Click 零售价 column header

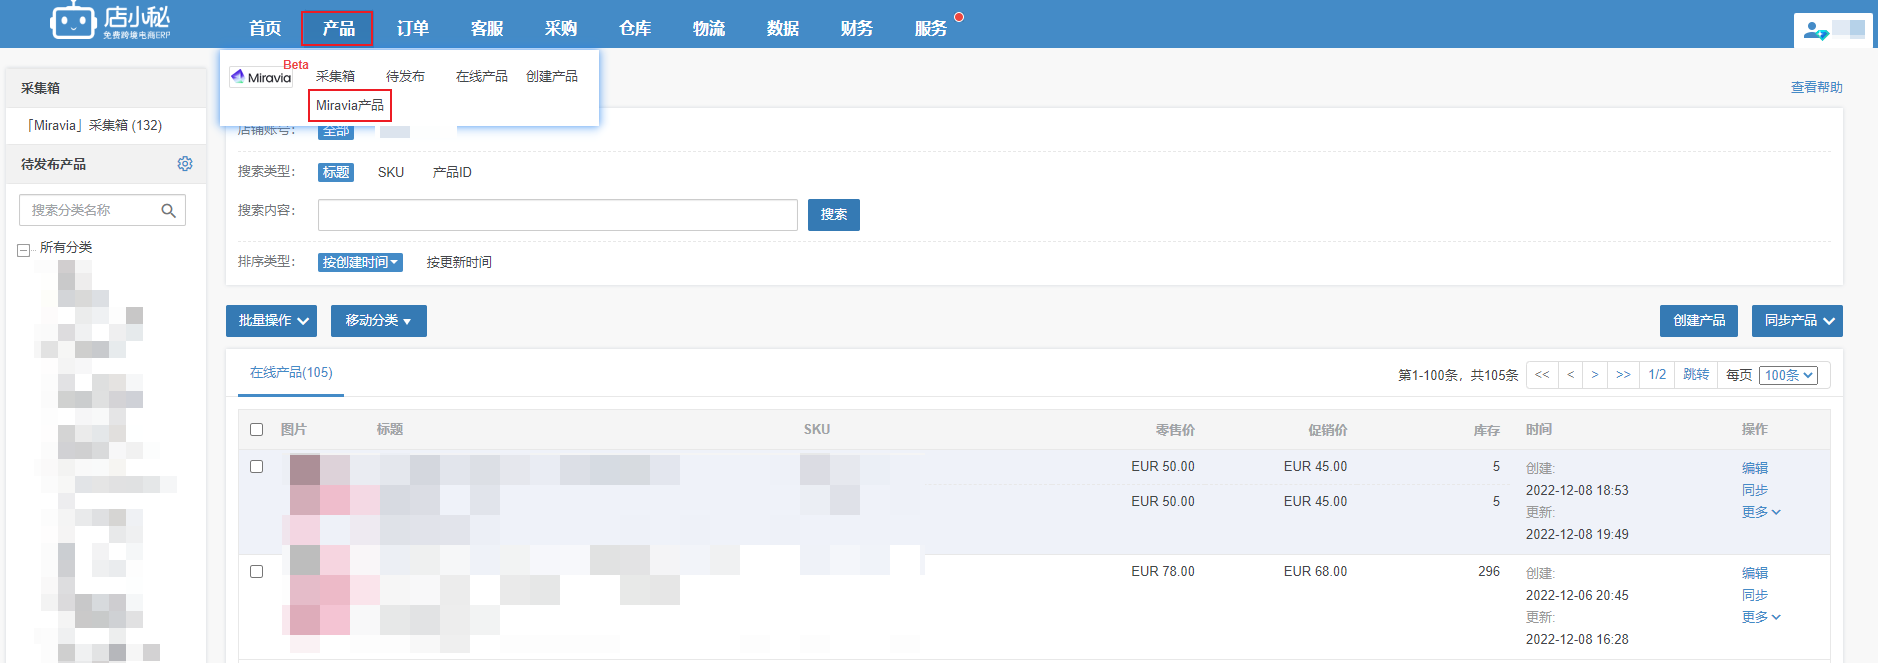coord(1175,430)
